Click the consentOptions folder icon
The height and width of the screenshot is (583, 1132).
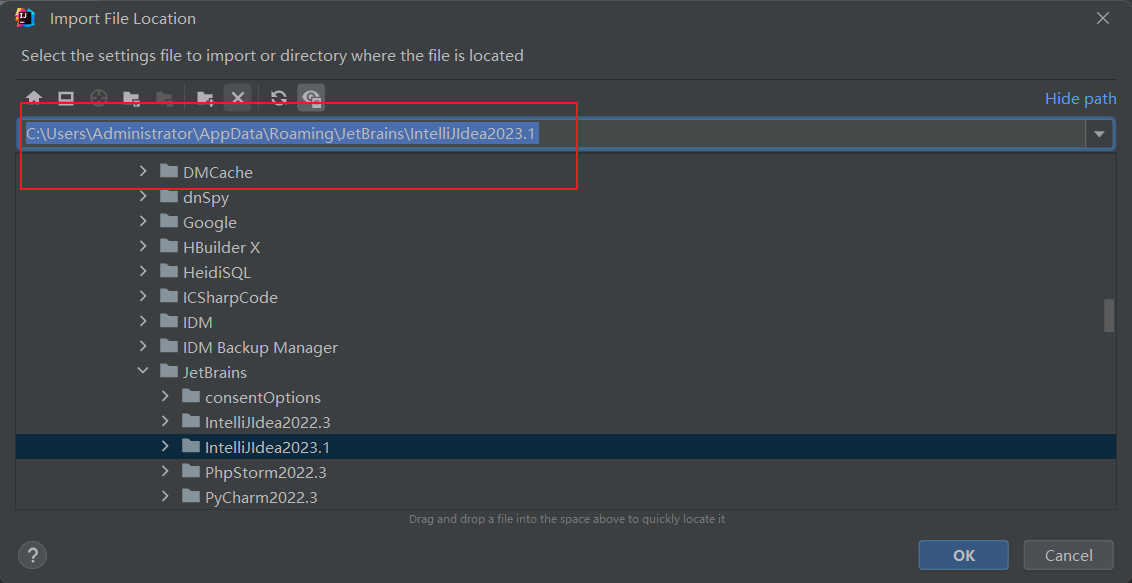pyautogui.click(x=191, y=397)
